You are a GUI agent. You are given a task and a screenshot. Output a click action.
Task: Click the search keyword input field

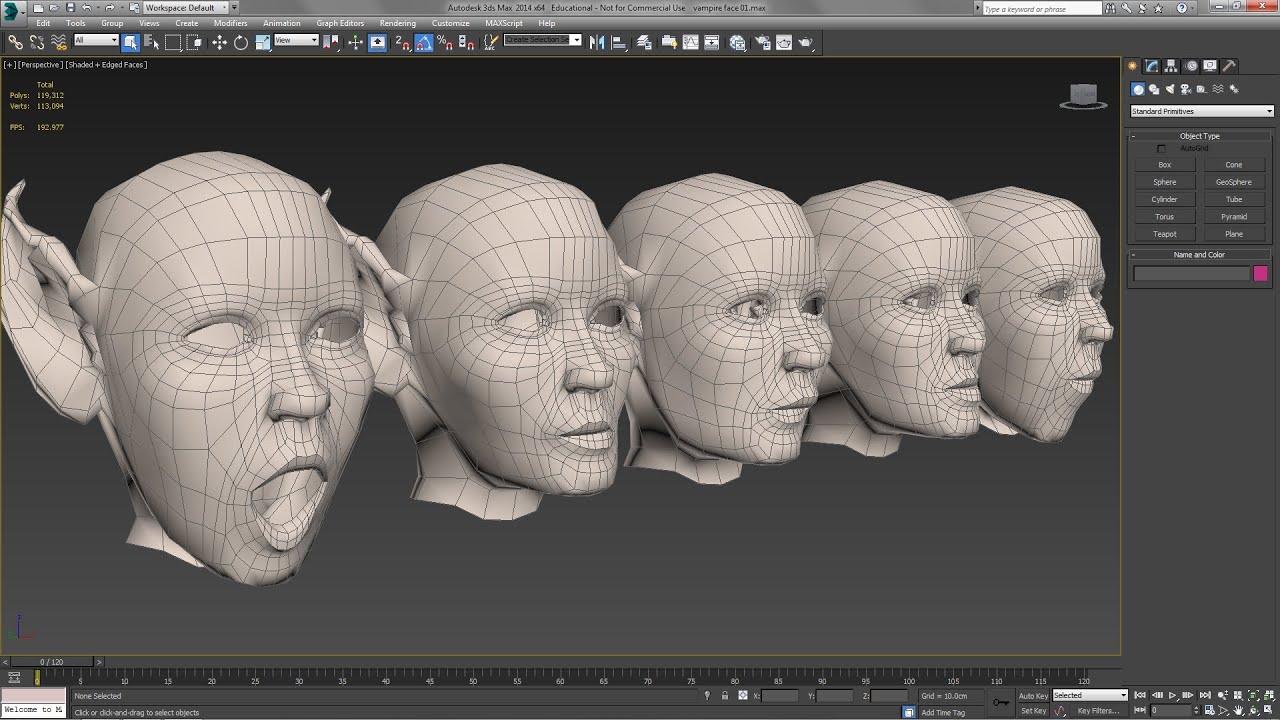click(1040, 8)
